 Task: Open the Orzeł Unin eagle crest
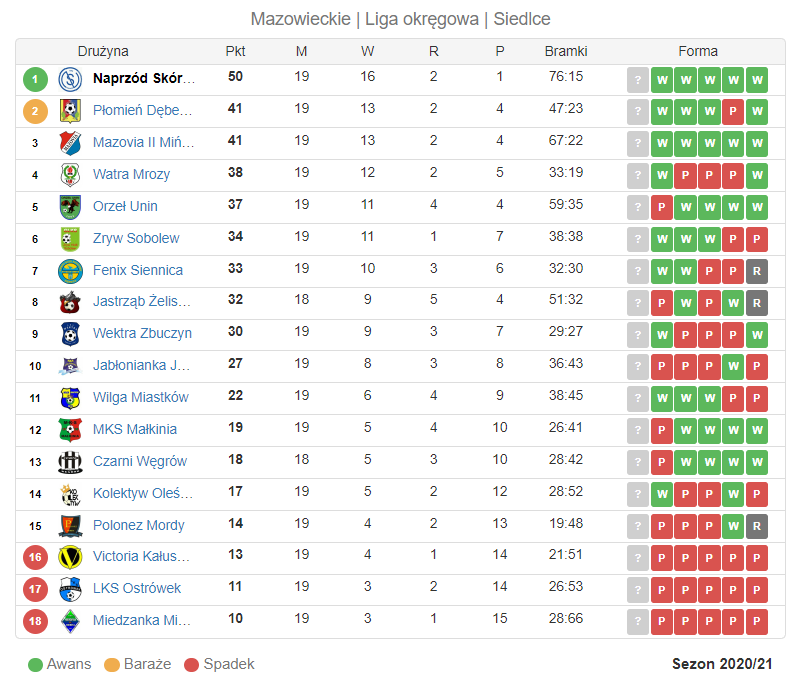click(70, 207)
